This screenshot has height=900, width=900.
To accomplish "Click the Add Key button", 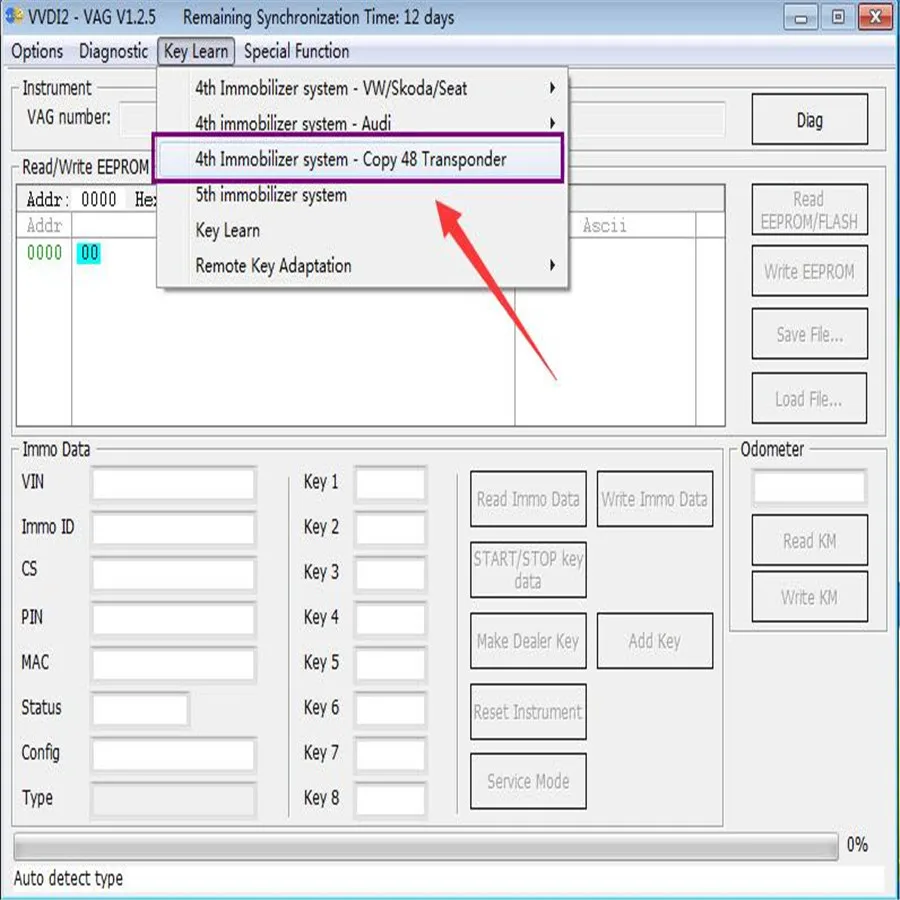I will (x=655, y=641).
